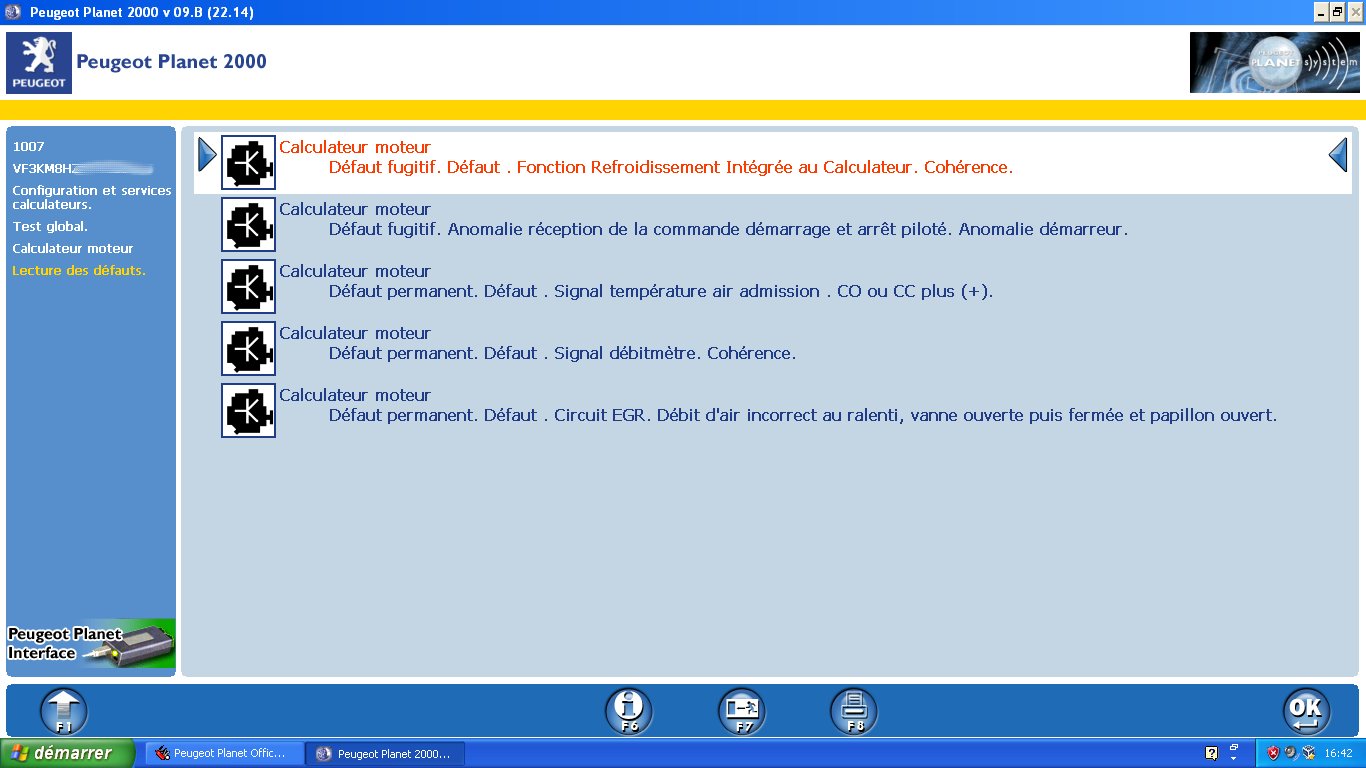Select 1007 vehicle entry in sidebar

pos(29,146)
